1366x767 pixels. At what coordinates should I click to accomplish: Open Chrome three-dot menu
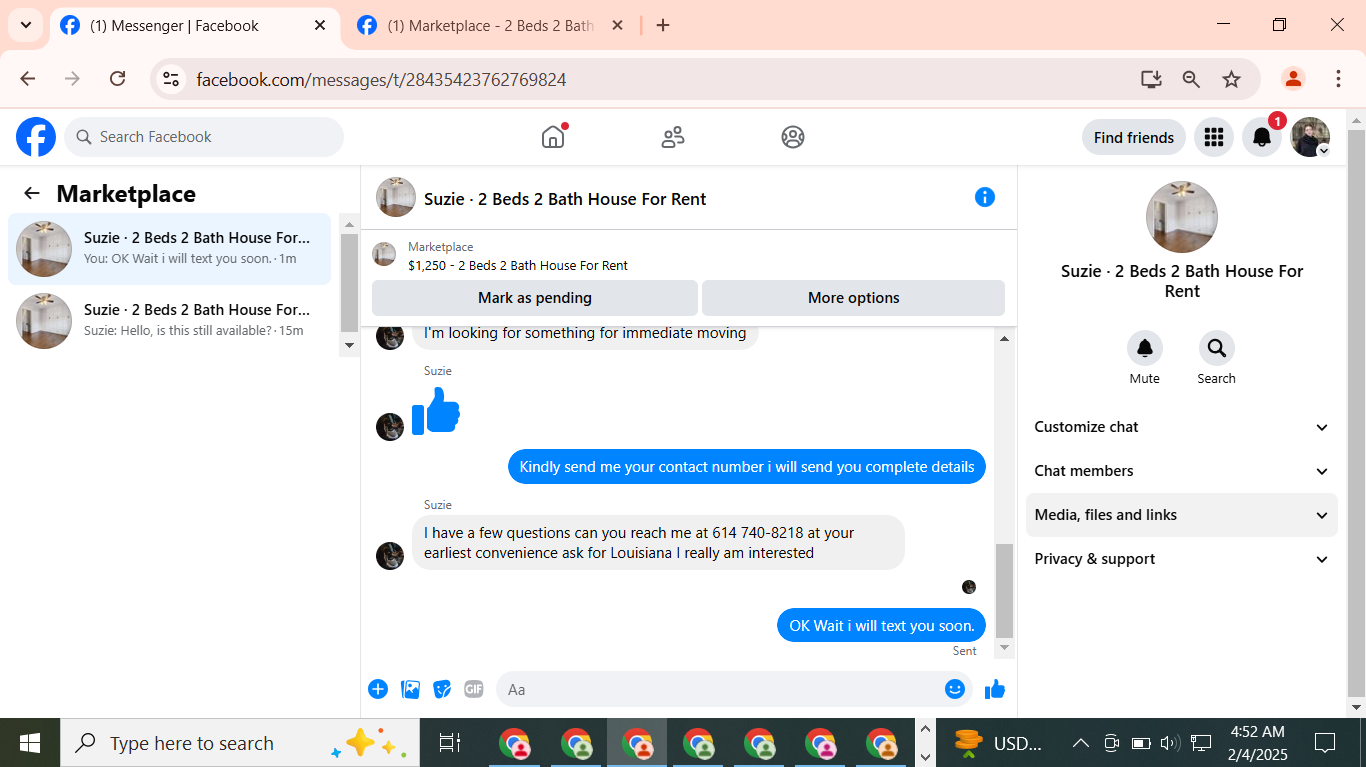coord(1338,79)
